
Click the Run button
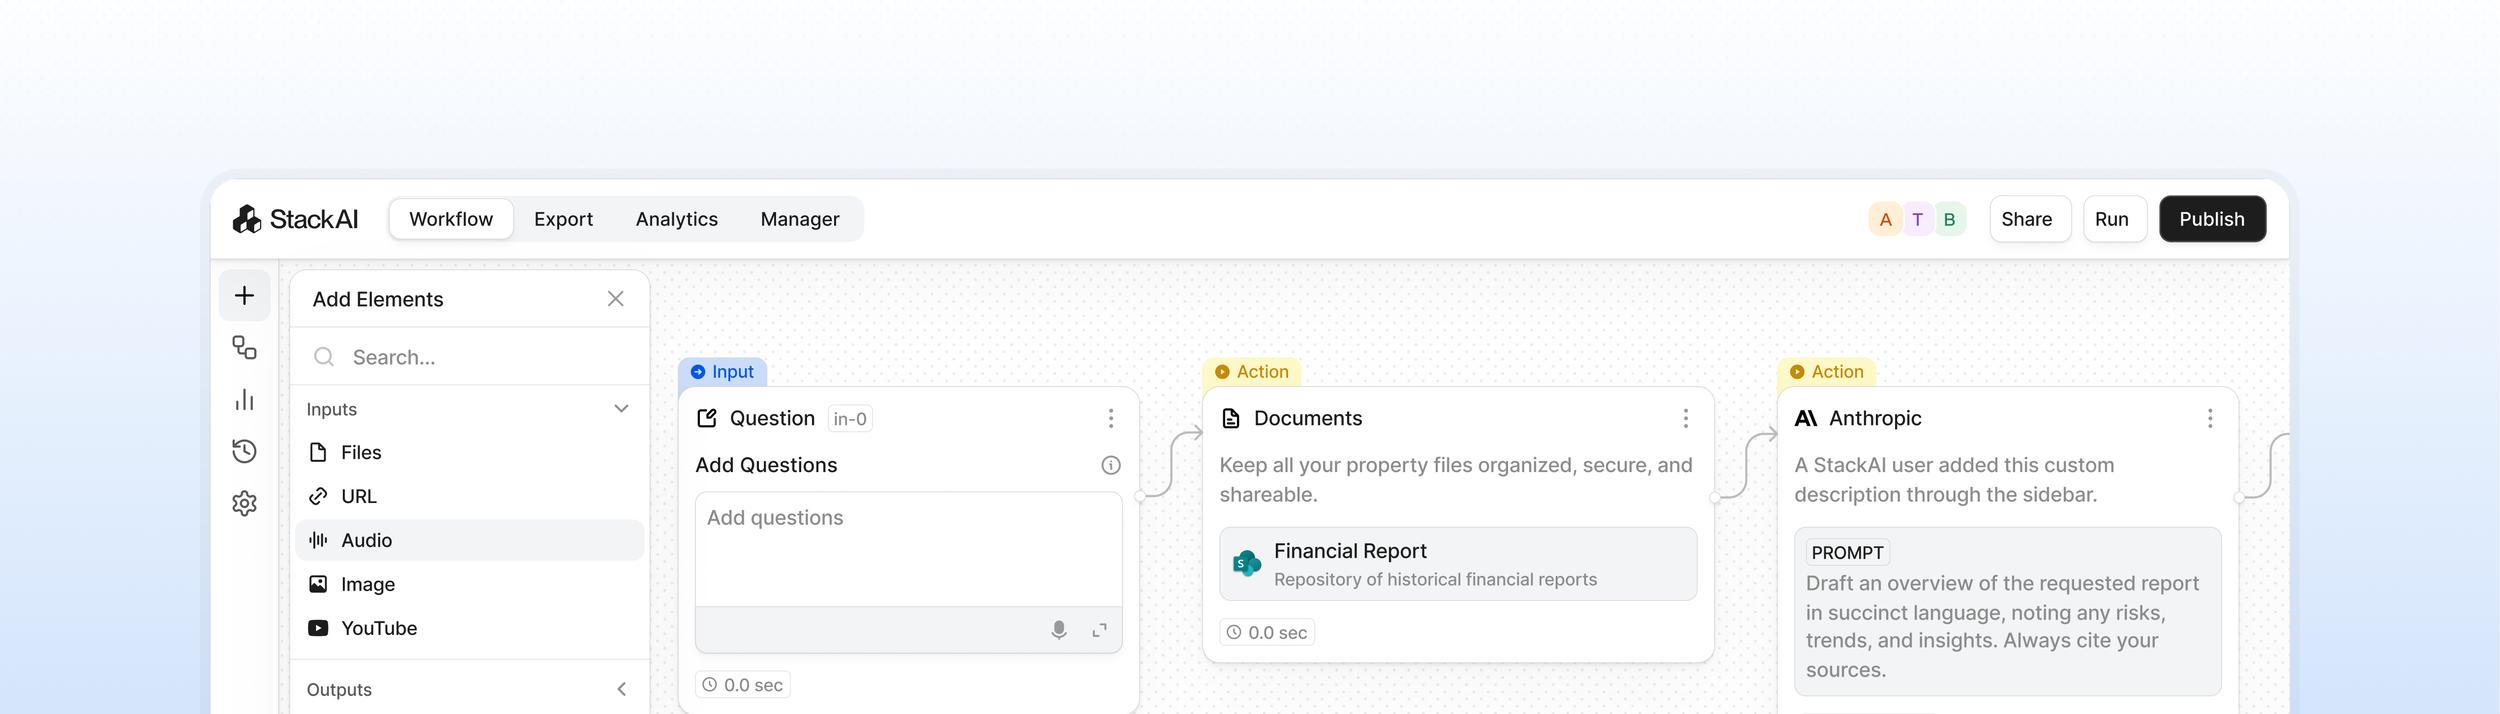pos(2111,219)
